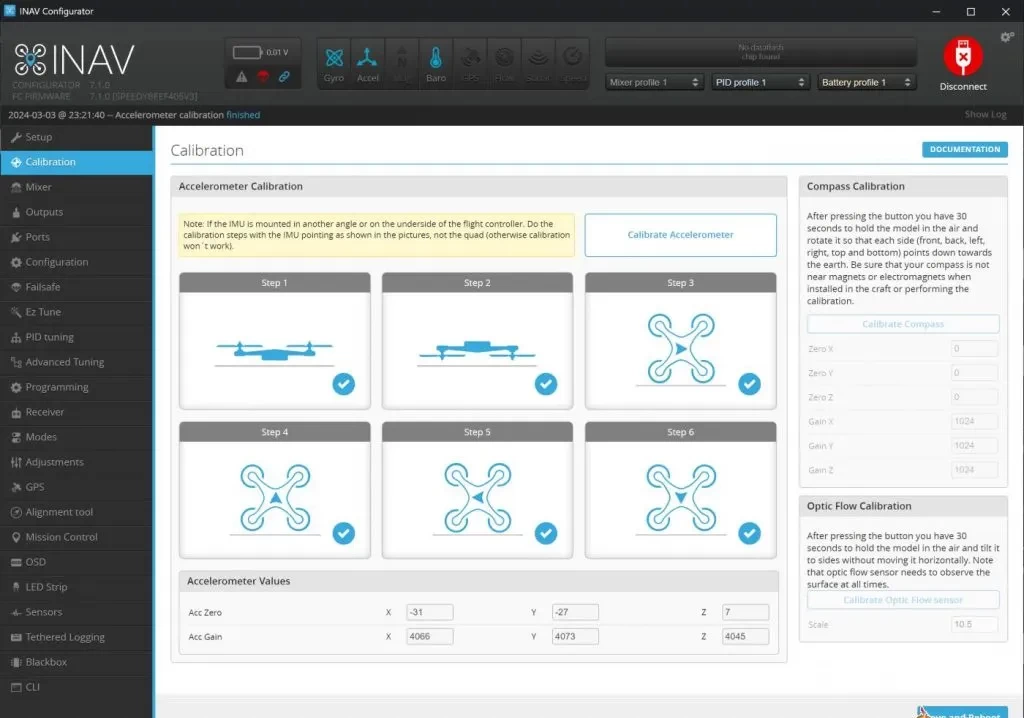Open the Modes tab
The image size is (1024, 718).
tap(76, 437)
